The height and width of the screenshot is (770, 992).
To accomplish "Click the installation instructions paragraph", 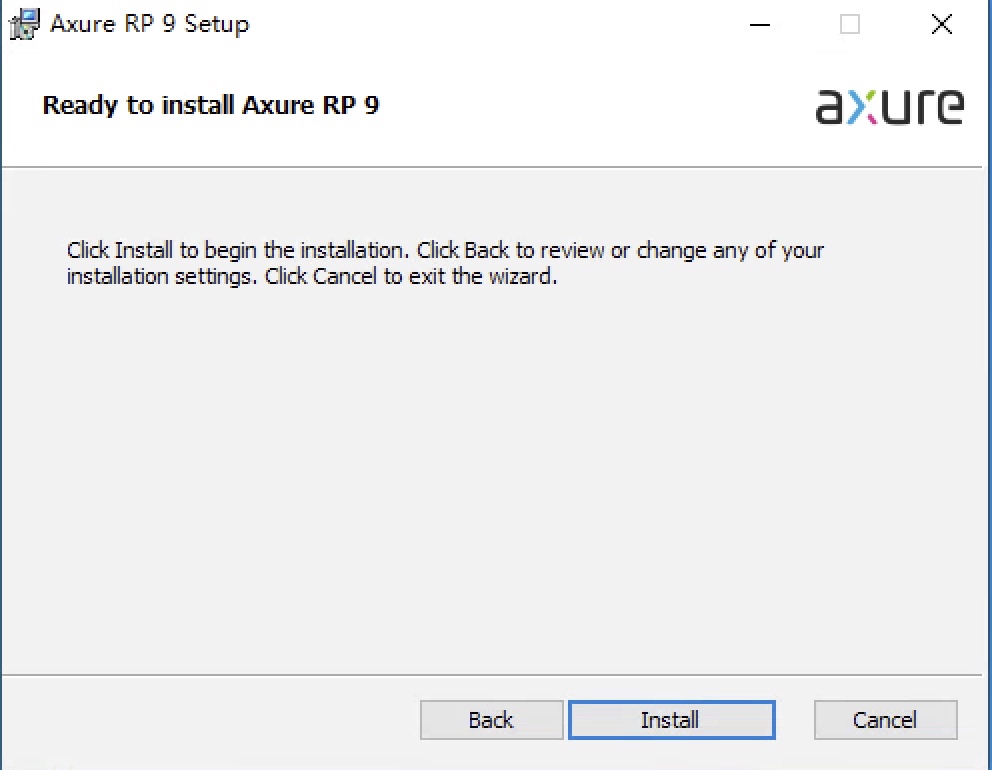I will (444, 263).
